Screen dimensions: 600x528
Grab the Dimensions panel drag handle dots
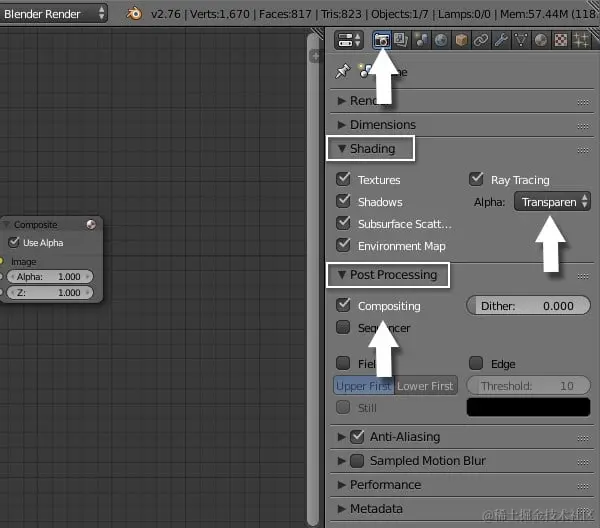click(583, 126)
